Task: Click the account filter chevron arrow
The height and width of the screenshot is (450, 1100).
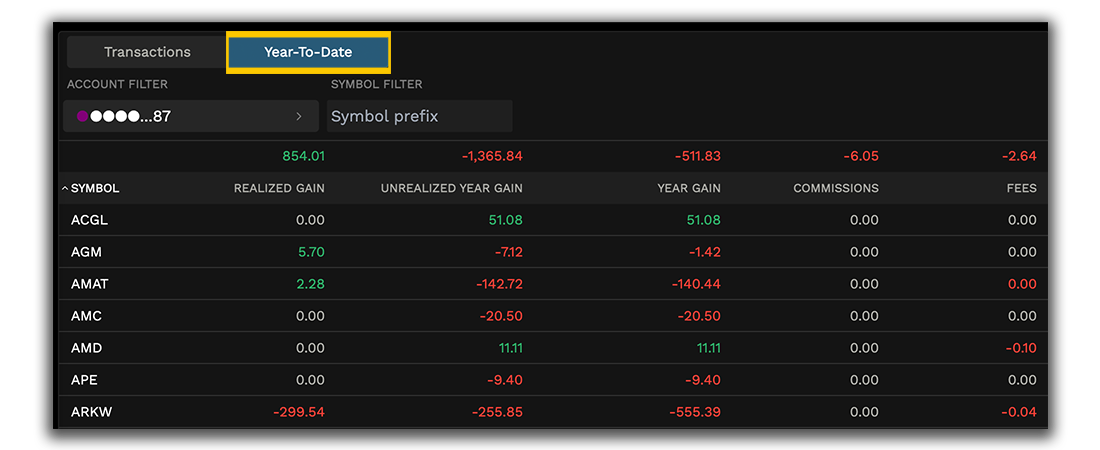Action: tap(298, 116)
